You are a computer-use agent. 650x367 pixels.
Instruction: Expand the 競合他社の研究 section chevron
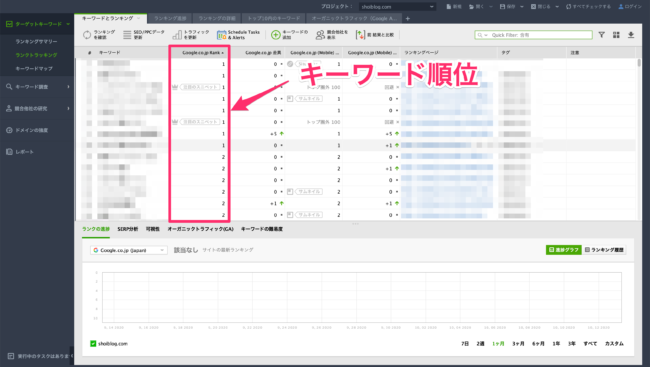tap(68, 108)
